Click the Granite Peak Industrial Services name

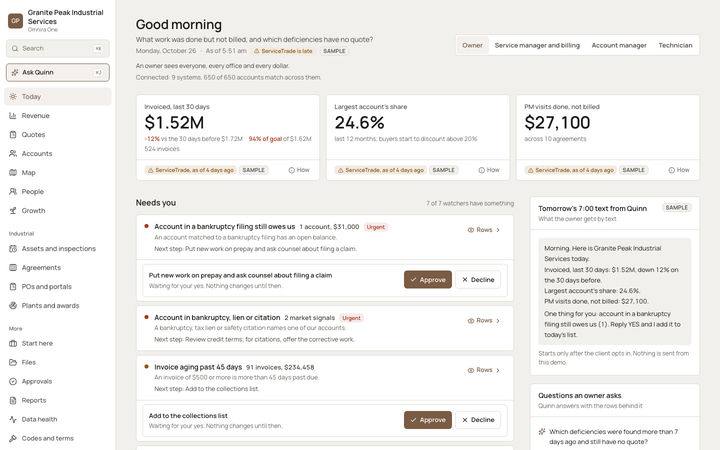(65, 17)
